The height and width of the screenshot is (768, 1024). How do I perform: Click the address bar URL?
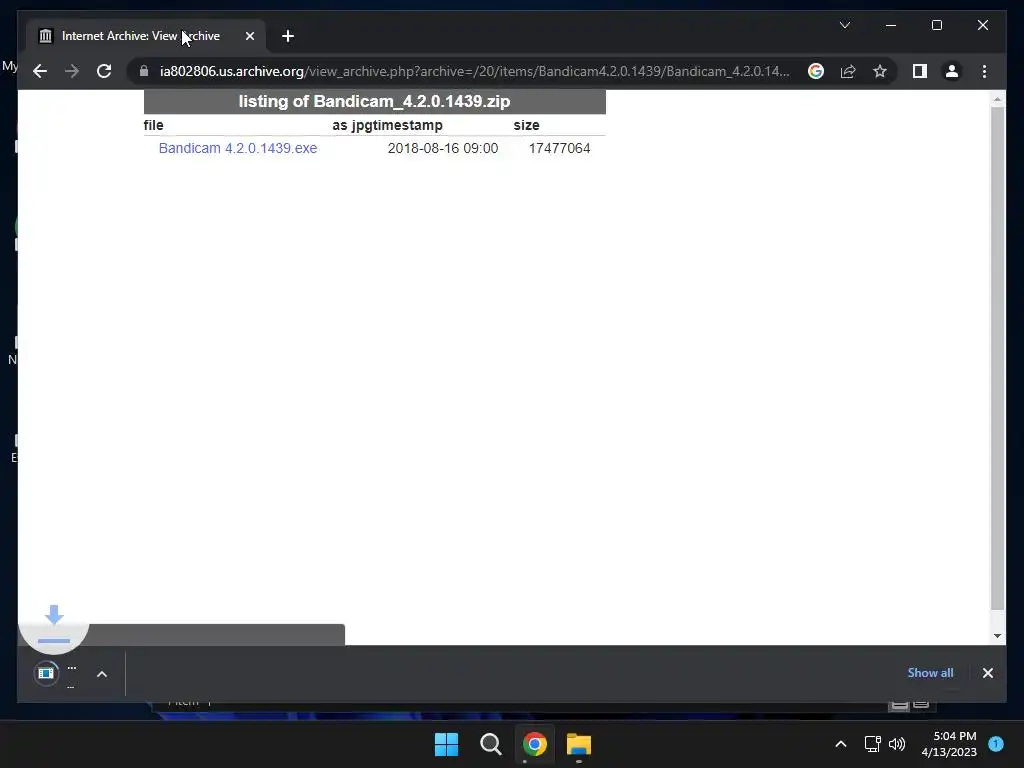point(474,71)
